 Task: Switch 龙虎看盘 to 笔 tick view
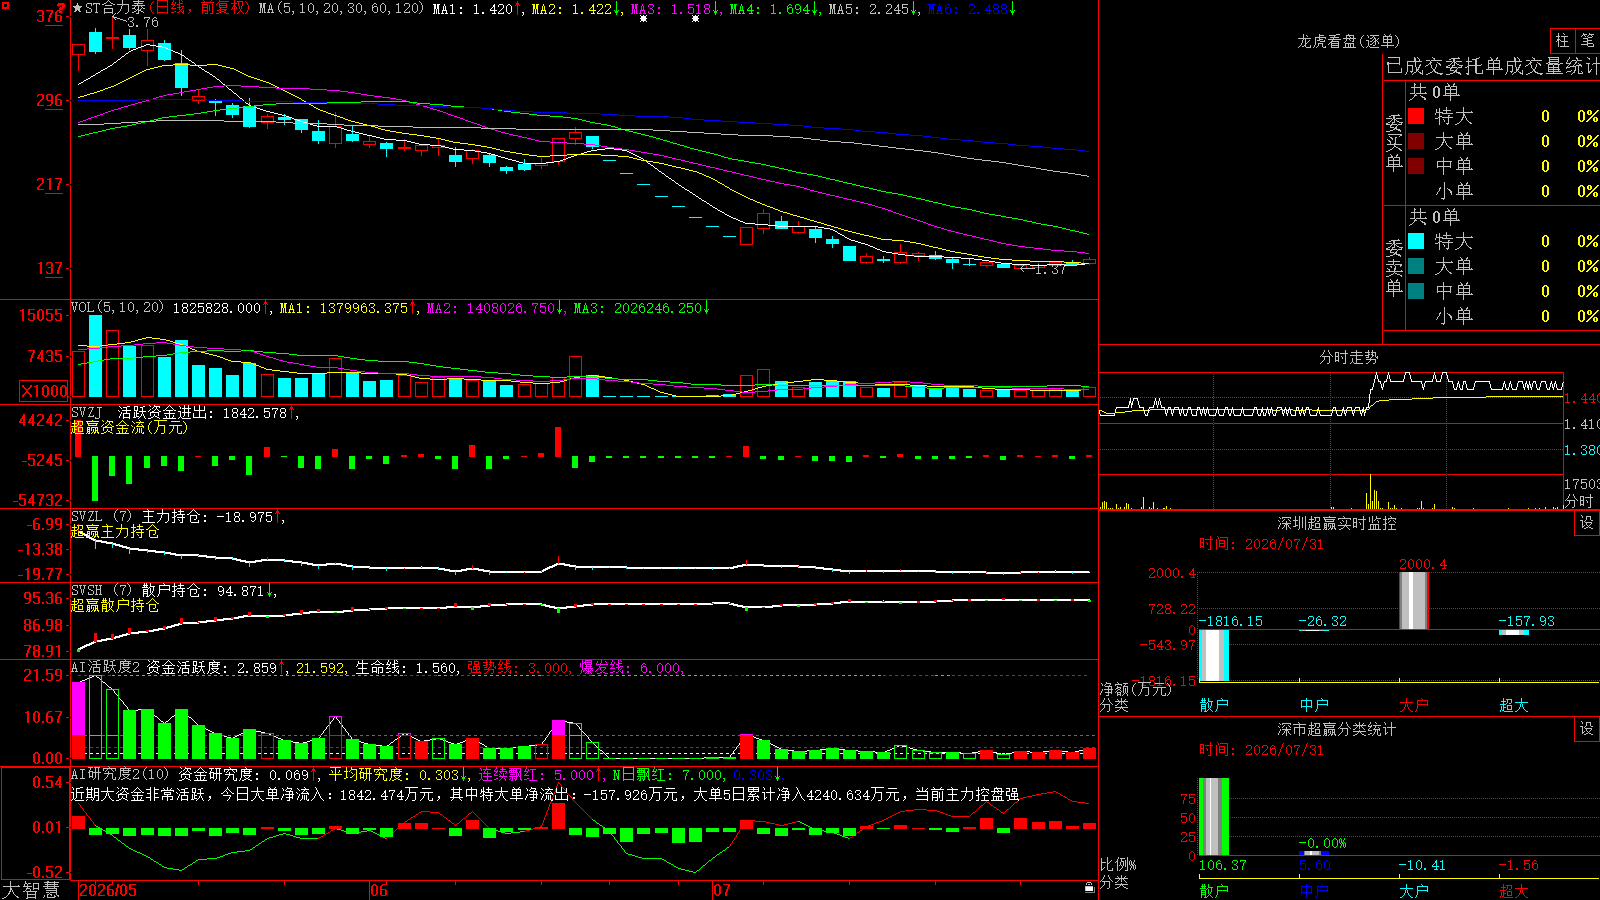click(x=1587, y=40)
